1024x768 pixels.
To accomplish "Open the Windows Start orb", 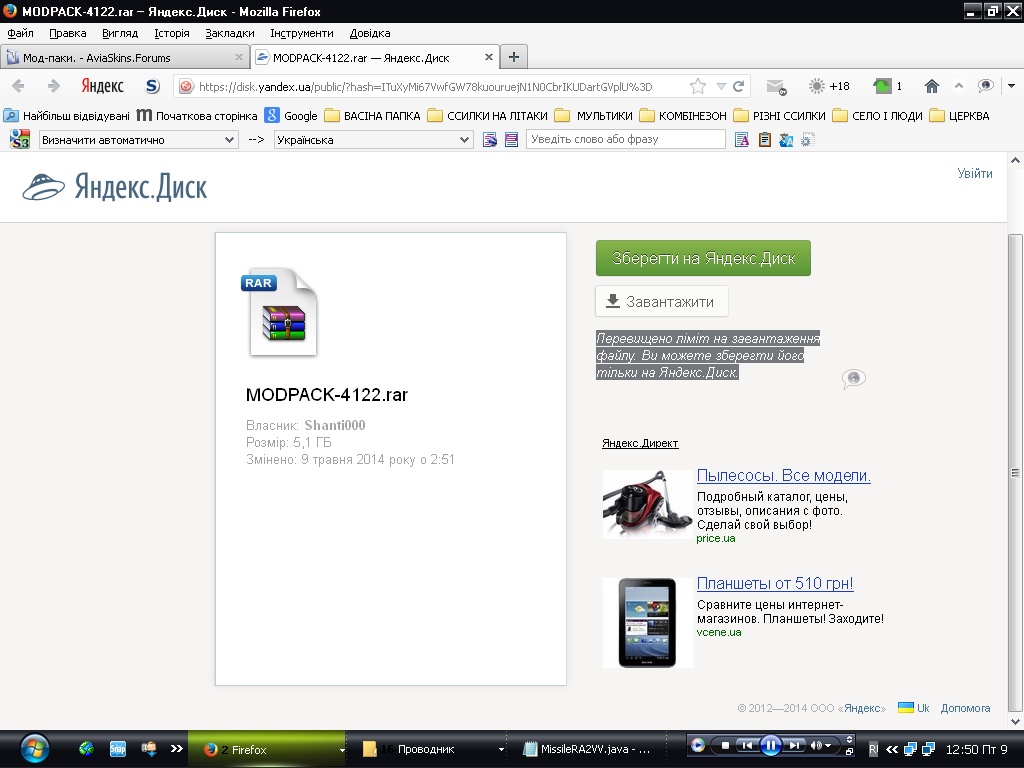I will point(34,748).
